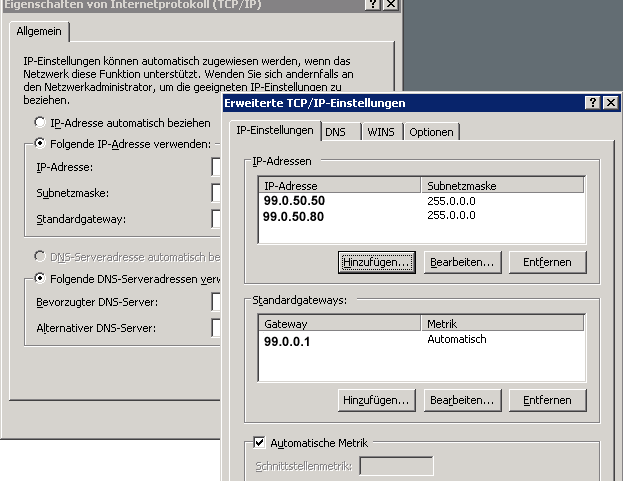Screen dimensions: 623x481
Task: Click the Alternativer DNS-Server field
Action: coord(216,328)
